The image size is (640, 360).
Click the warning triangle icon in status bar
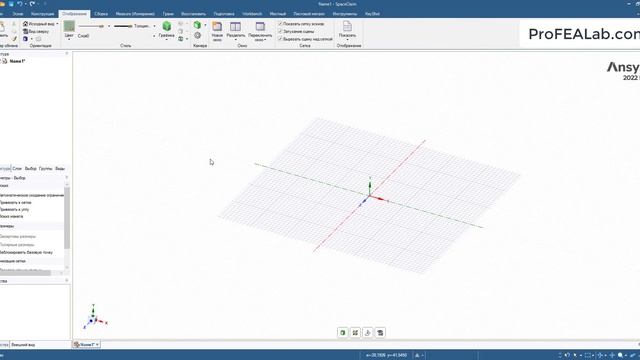(417, 356)
